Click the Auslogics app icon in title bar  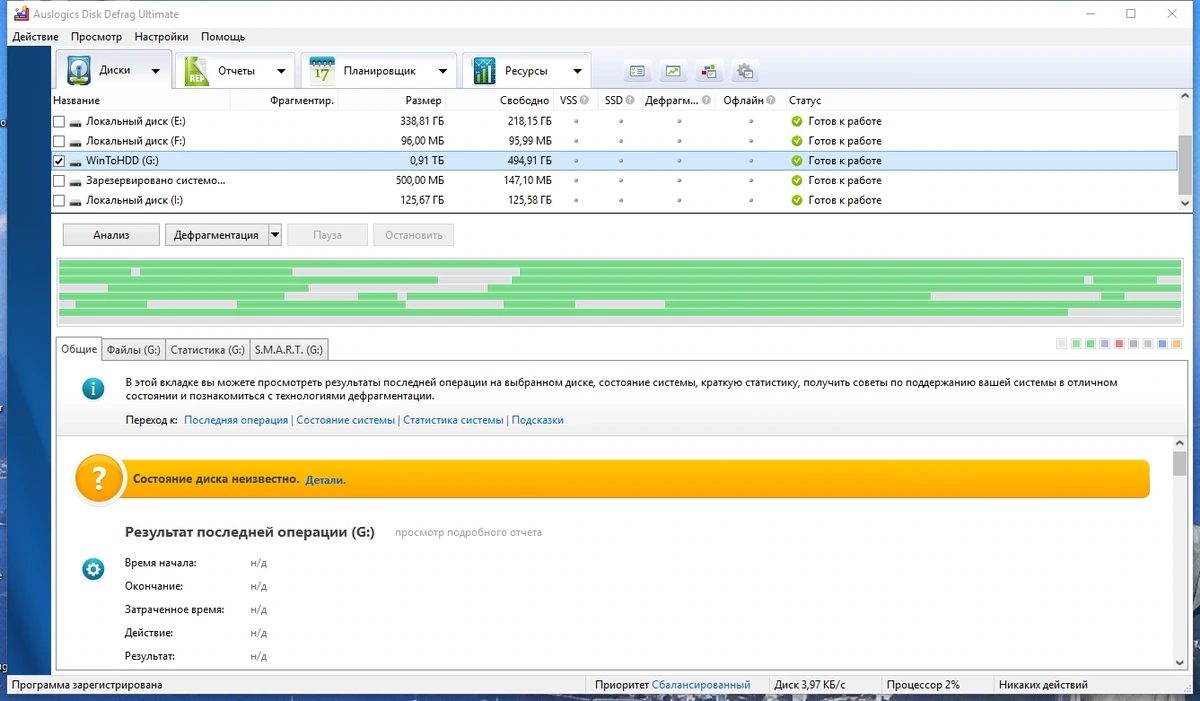click(19, 14)
